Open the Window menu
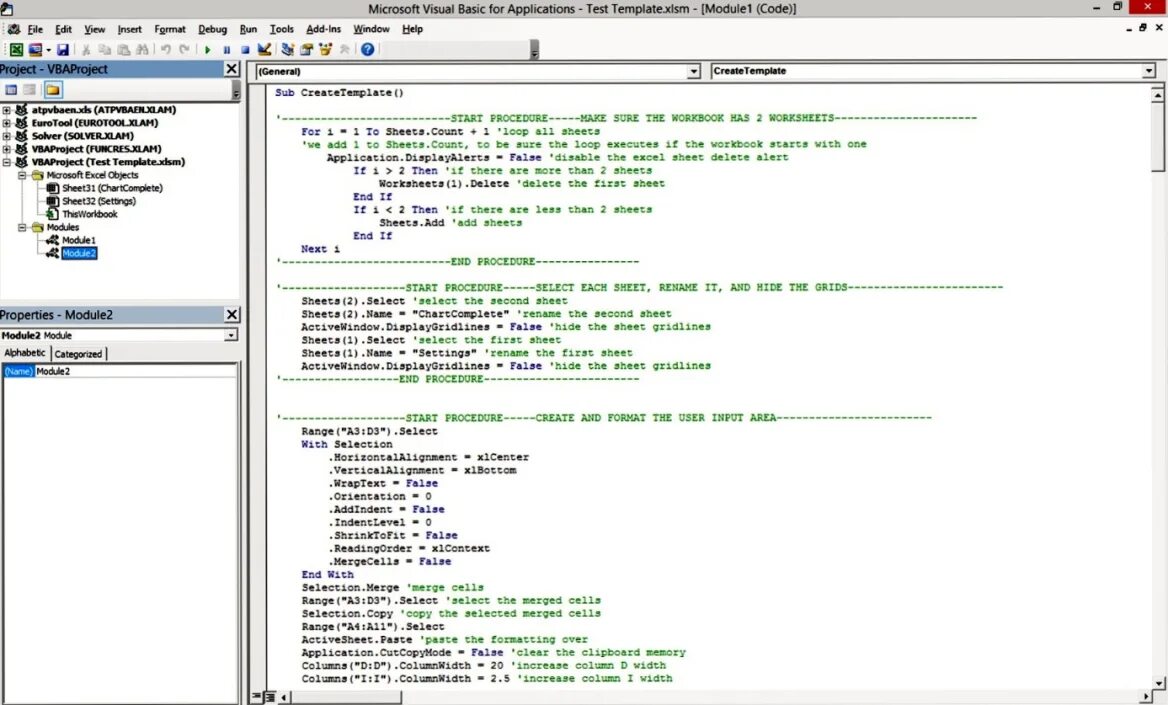 (x=371, y=29)
